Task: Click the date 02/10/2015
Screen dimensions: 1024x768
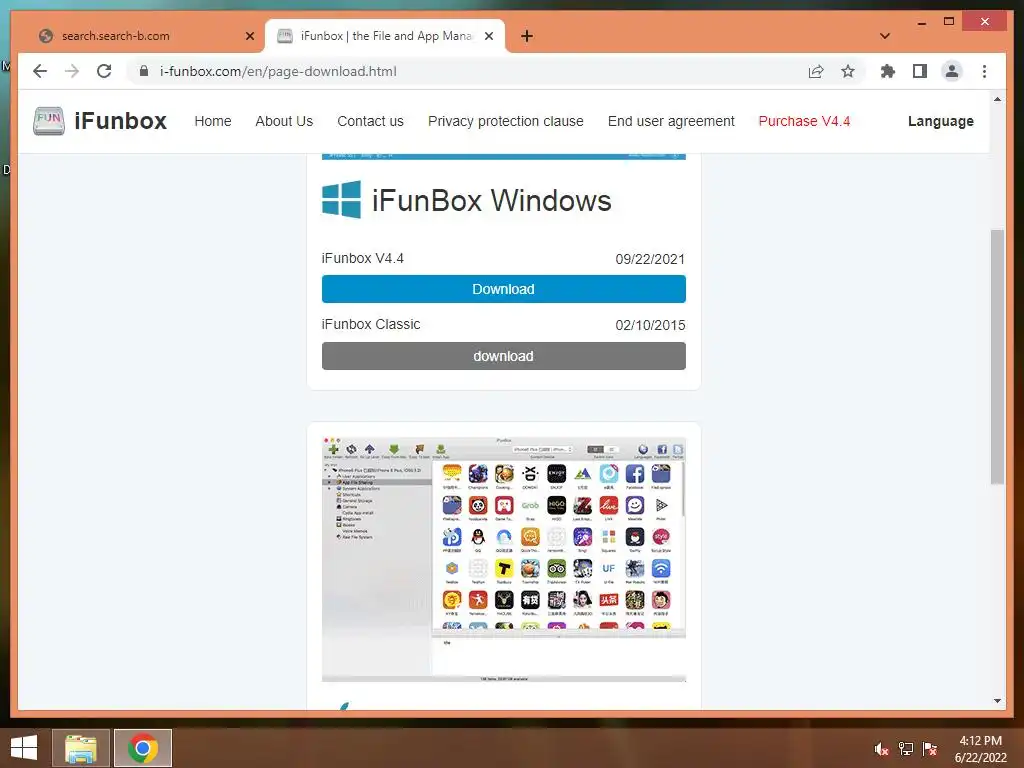Action: point(650,325)
